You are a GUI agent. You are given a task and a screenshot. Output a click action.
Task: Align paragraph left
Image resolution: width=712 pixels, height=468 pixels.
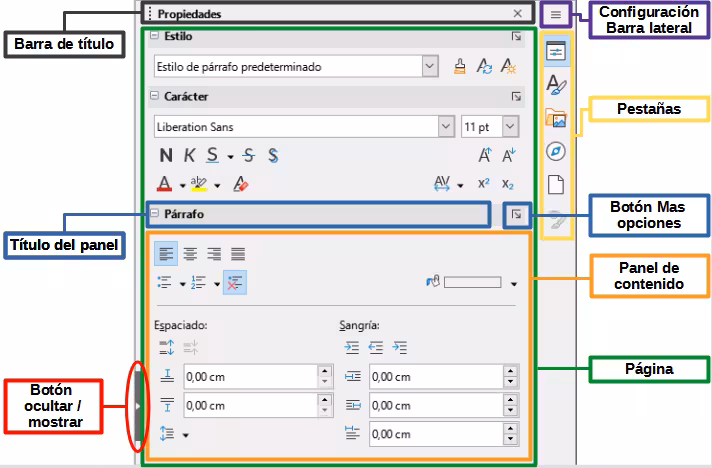[166, 254]
